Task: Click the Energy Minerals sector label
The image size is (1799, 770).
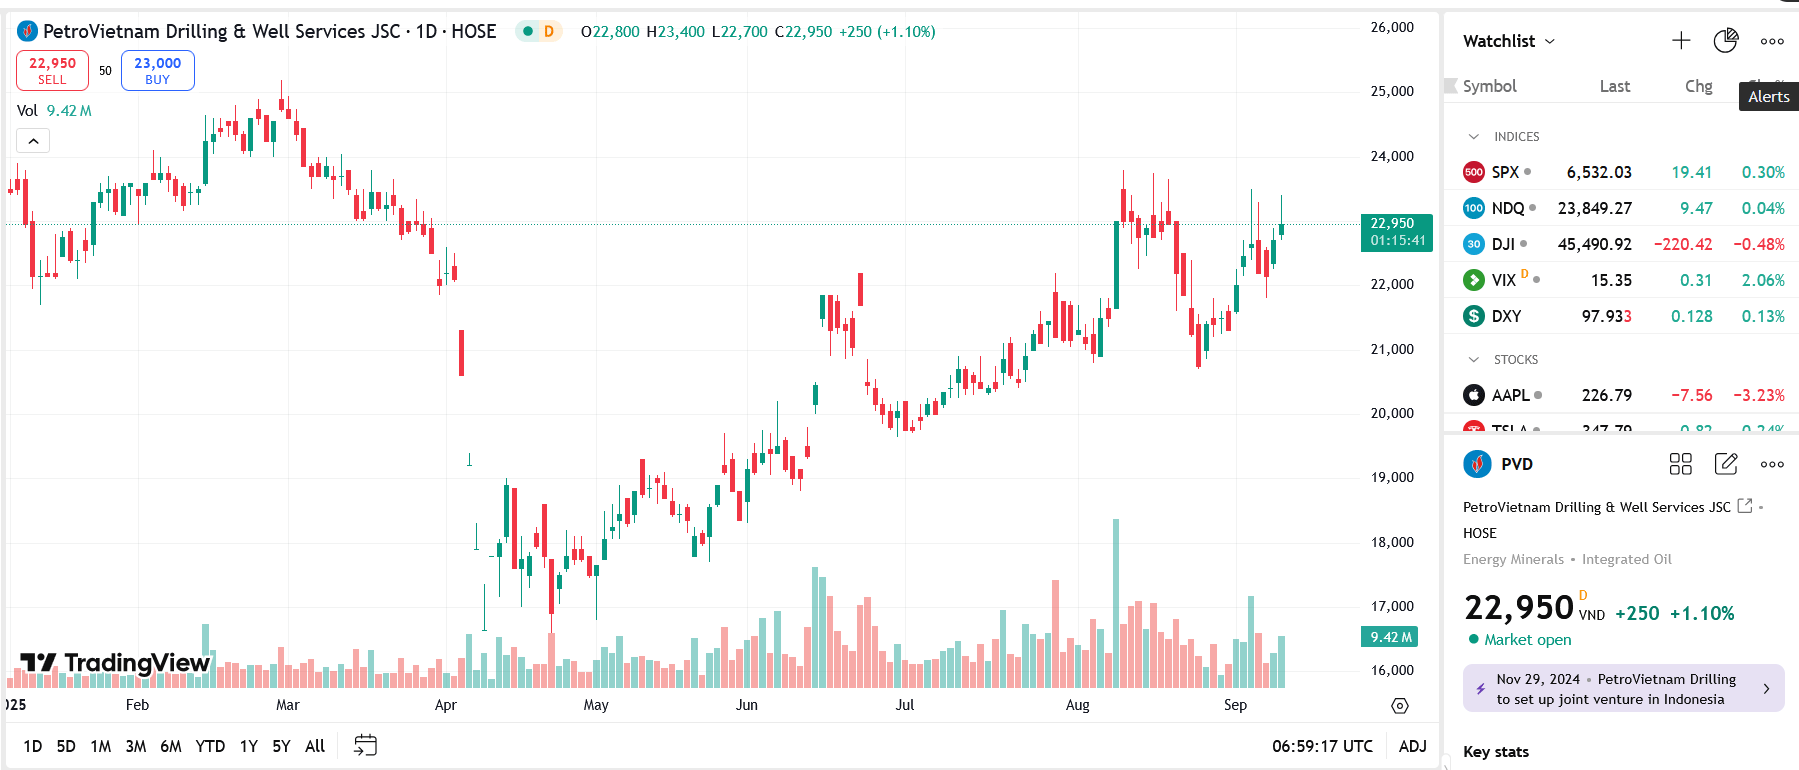Action: click(1513, 559)
